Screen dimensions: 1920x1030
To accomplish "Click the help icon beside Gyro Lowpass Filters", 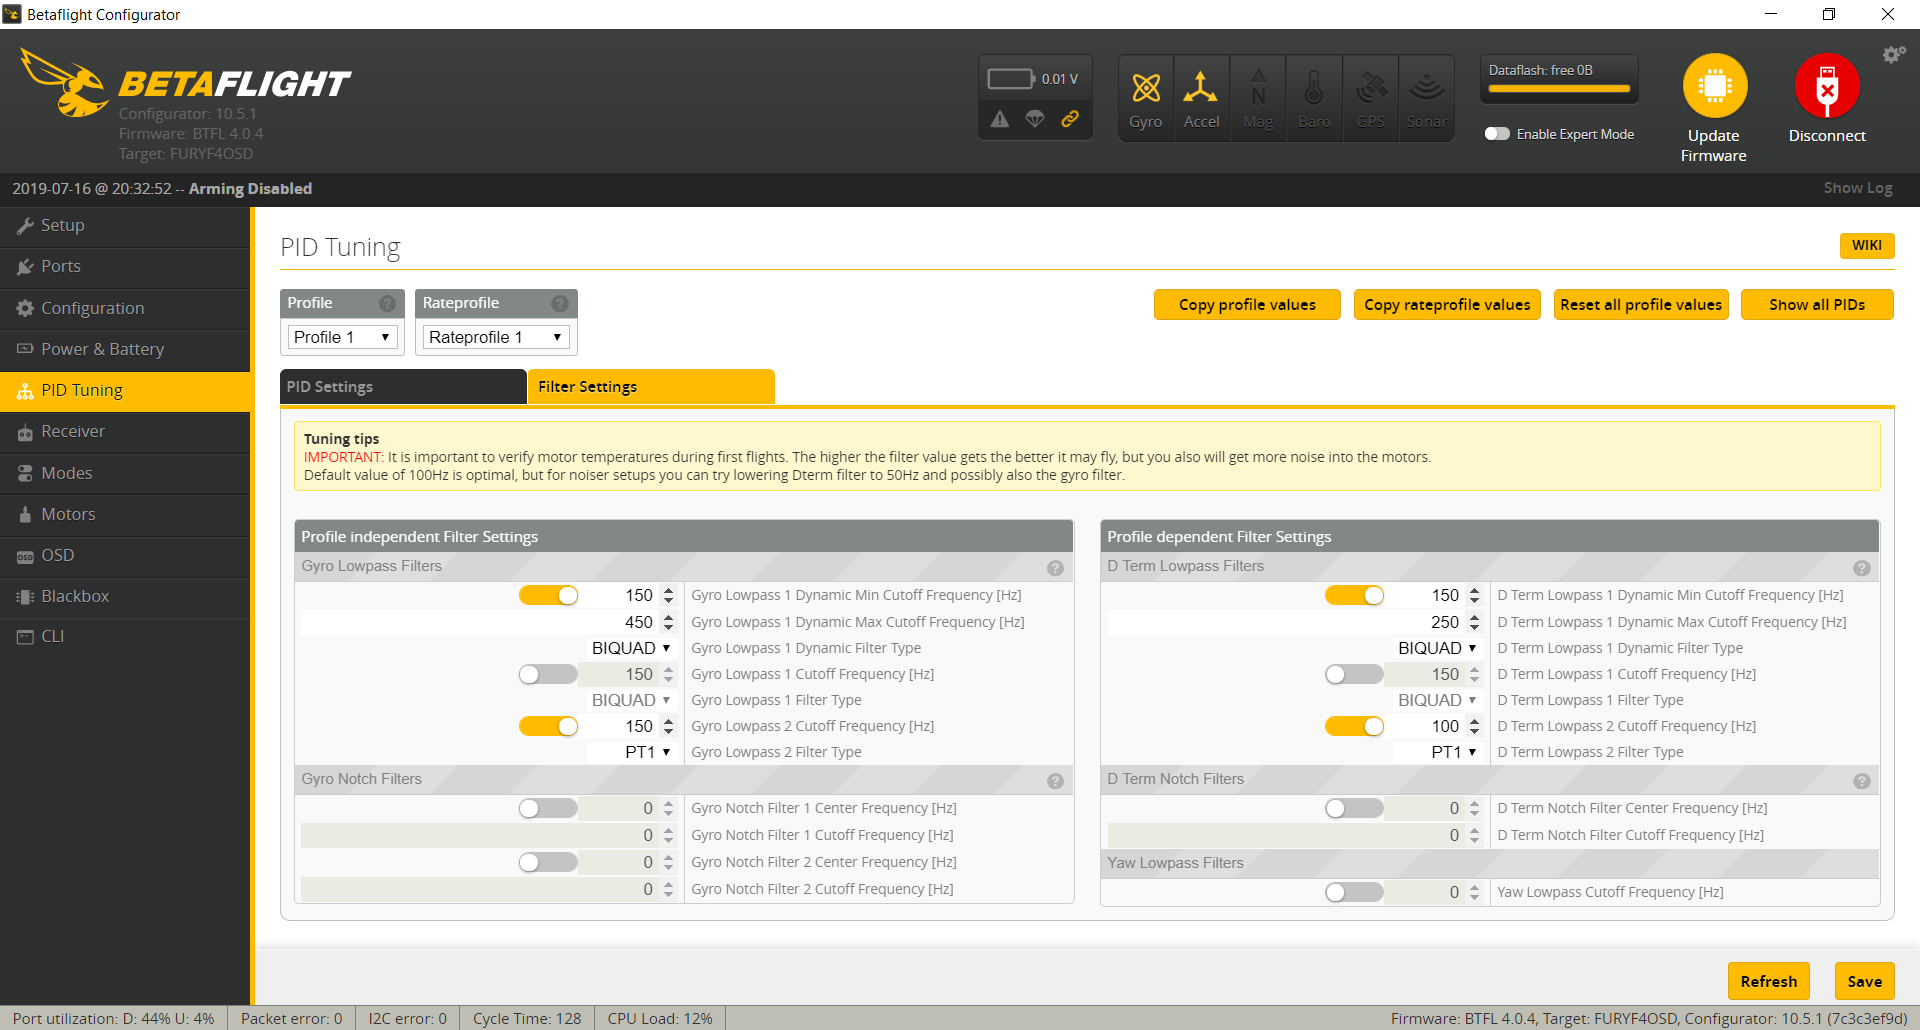I will [x=1055, y=568].
